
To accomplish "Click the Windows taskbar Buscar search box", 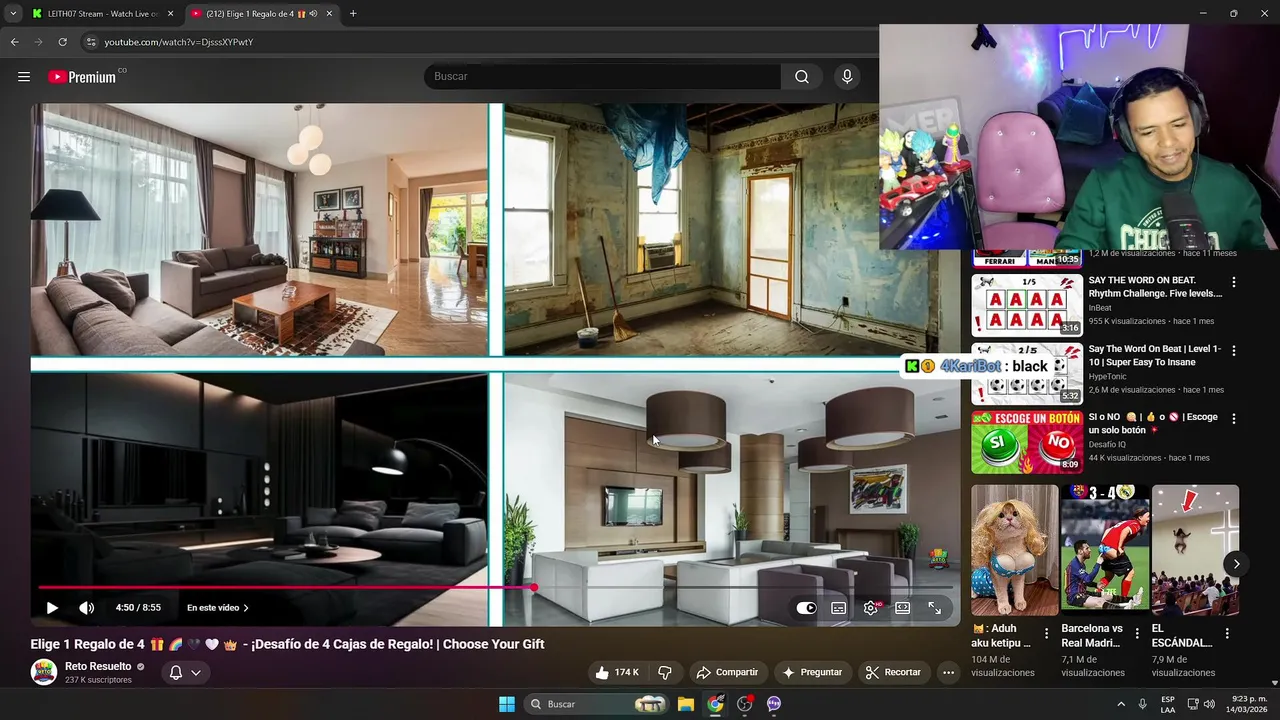I will [596, 704].
